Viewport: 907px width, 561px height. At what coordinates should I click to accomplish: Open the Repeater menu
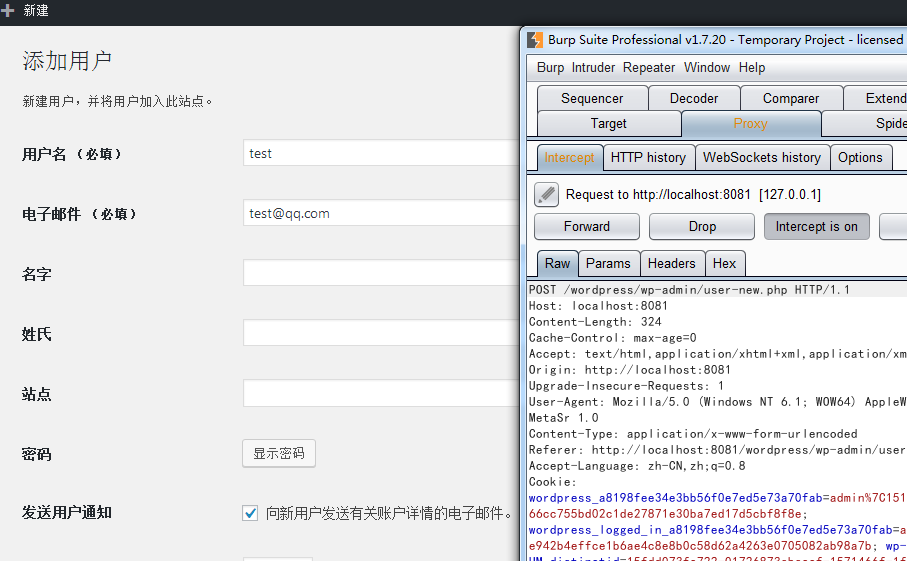[x=648, y=68]
